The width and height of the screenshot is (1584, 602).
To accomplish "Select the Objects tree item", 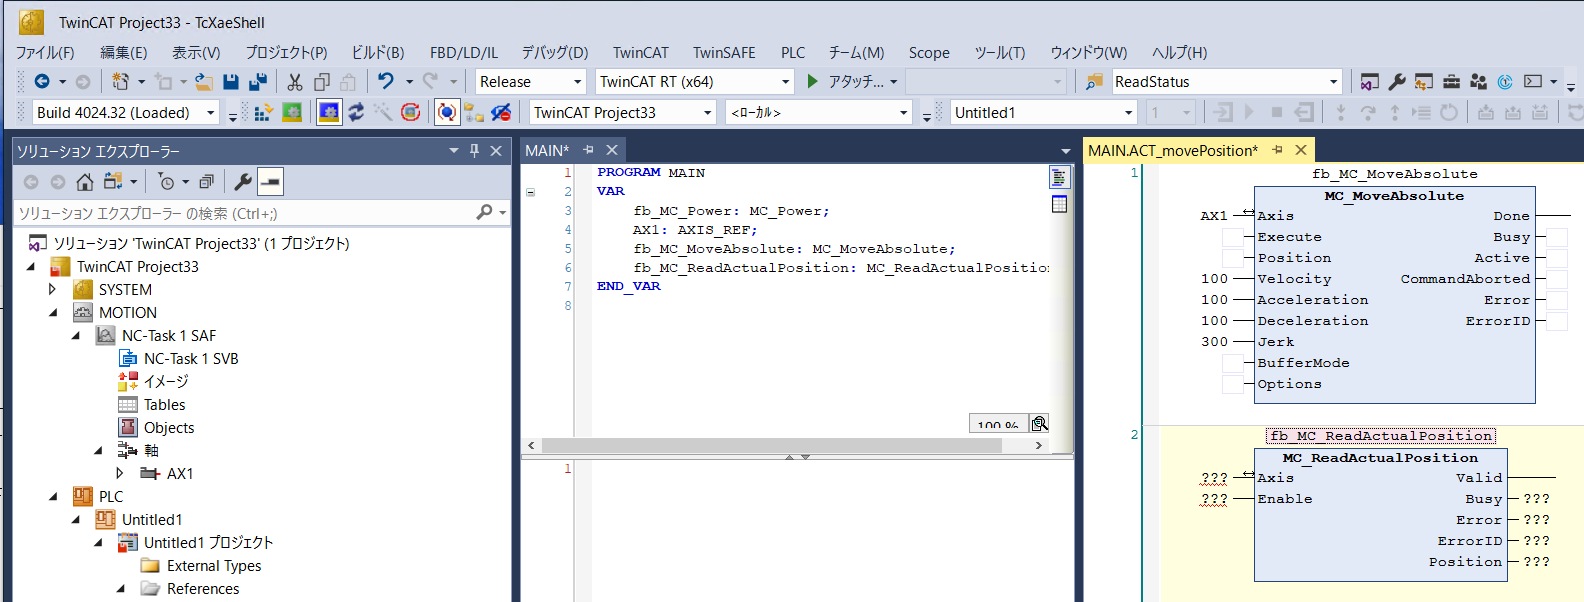I will tap(169, 428).
